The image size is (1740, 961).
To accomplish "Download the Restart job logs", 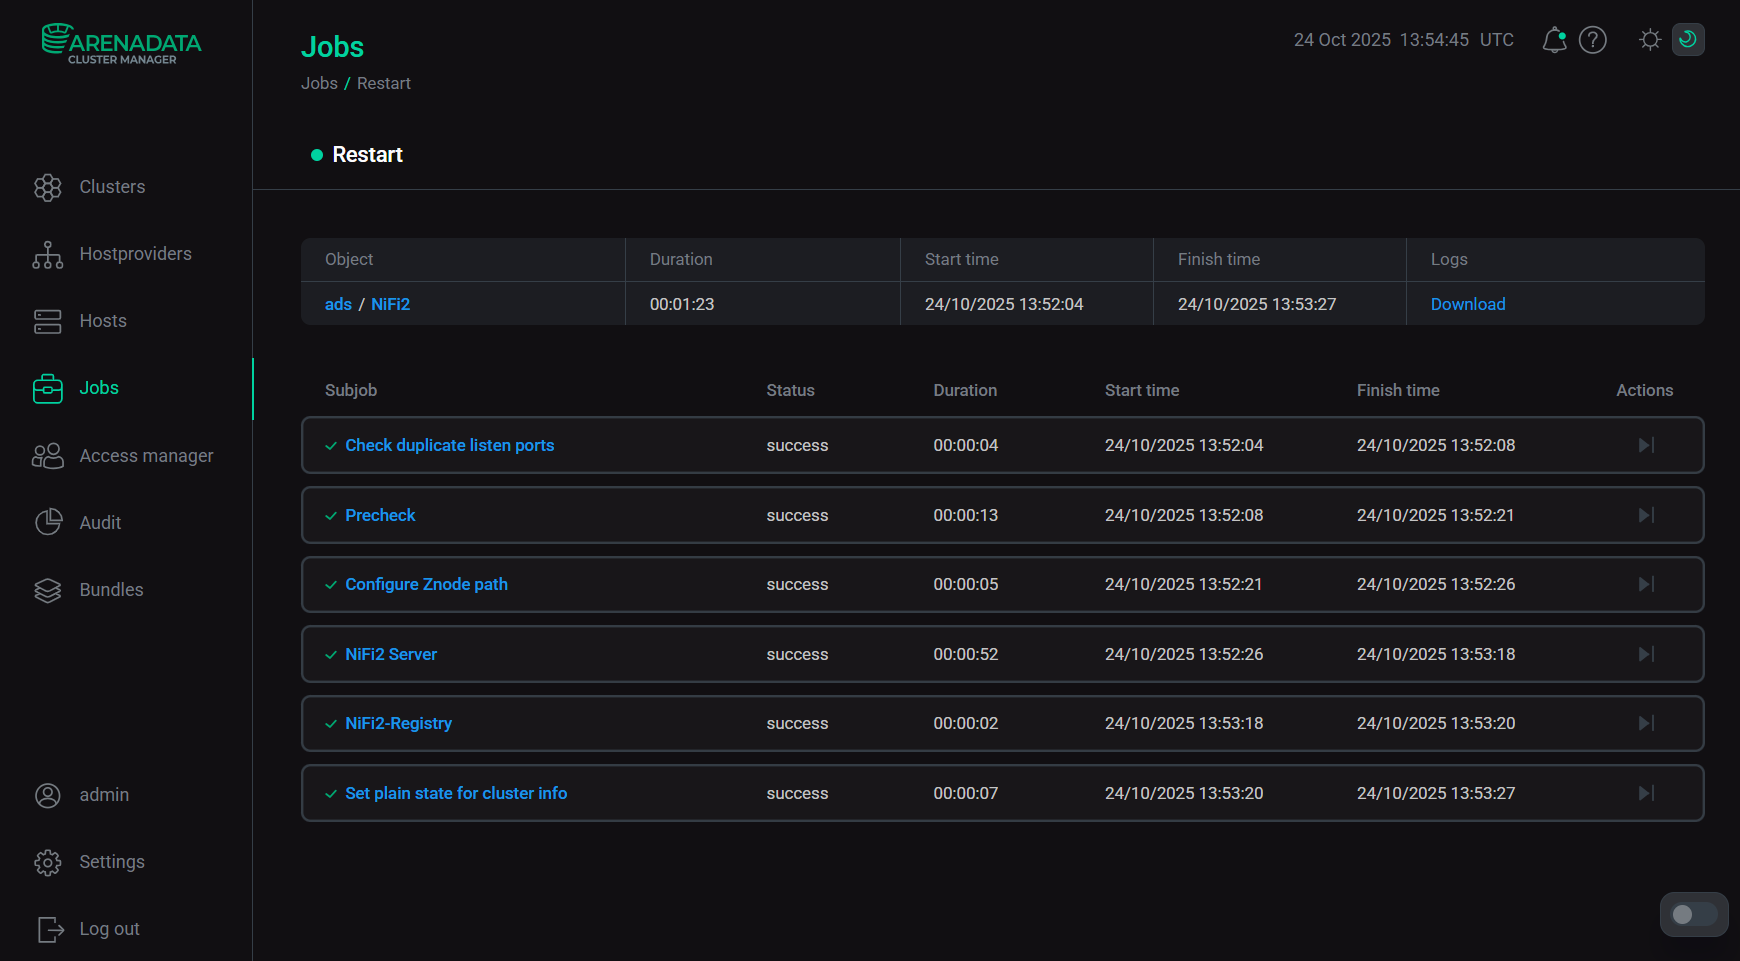I will pyautogui.click(x=1467, y=304).
